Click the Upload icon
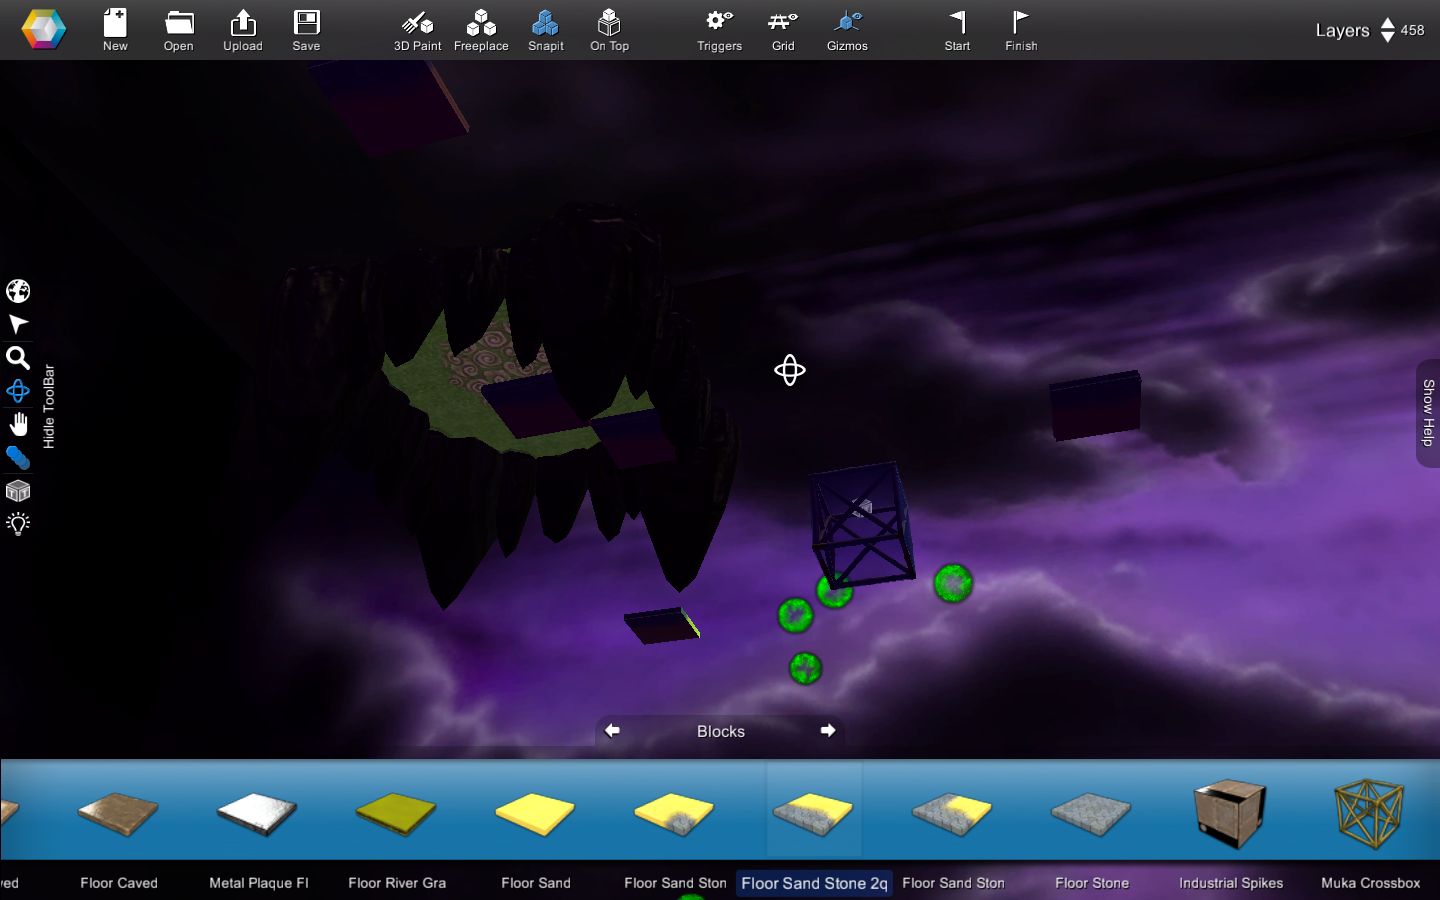The image size is (1440, 900). [243, 30]
